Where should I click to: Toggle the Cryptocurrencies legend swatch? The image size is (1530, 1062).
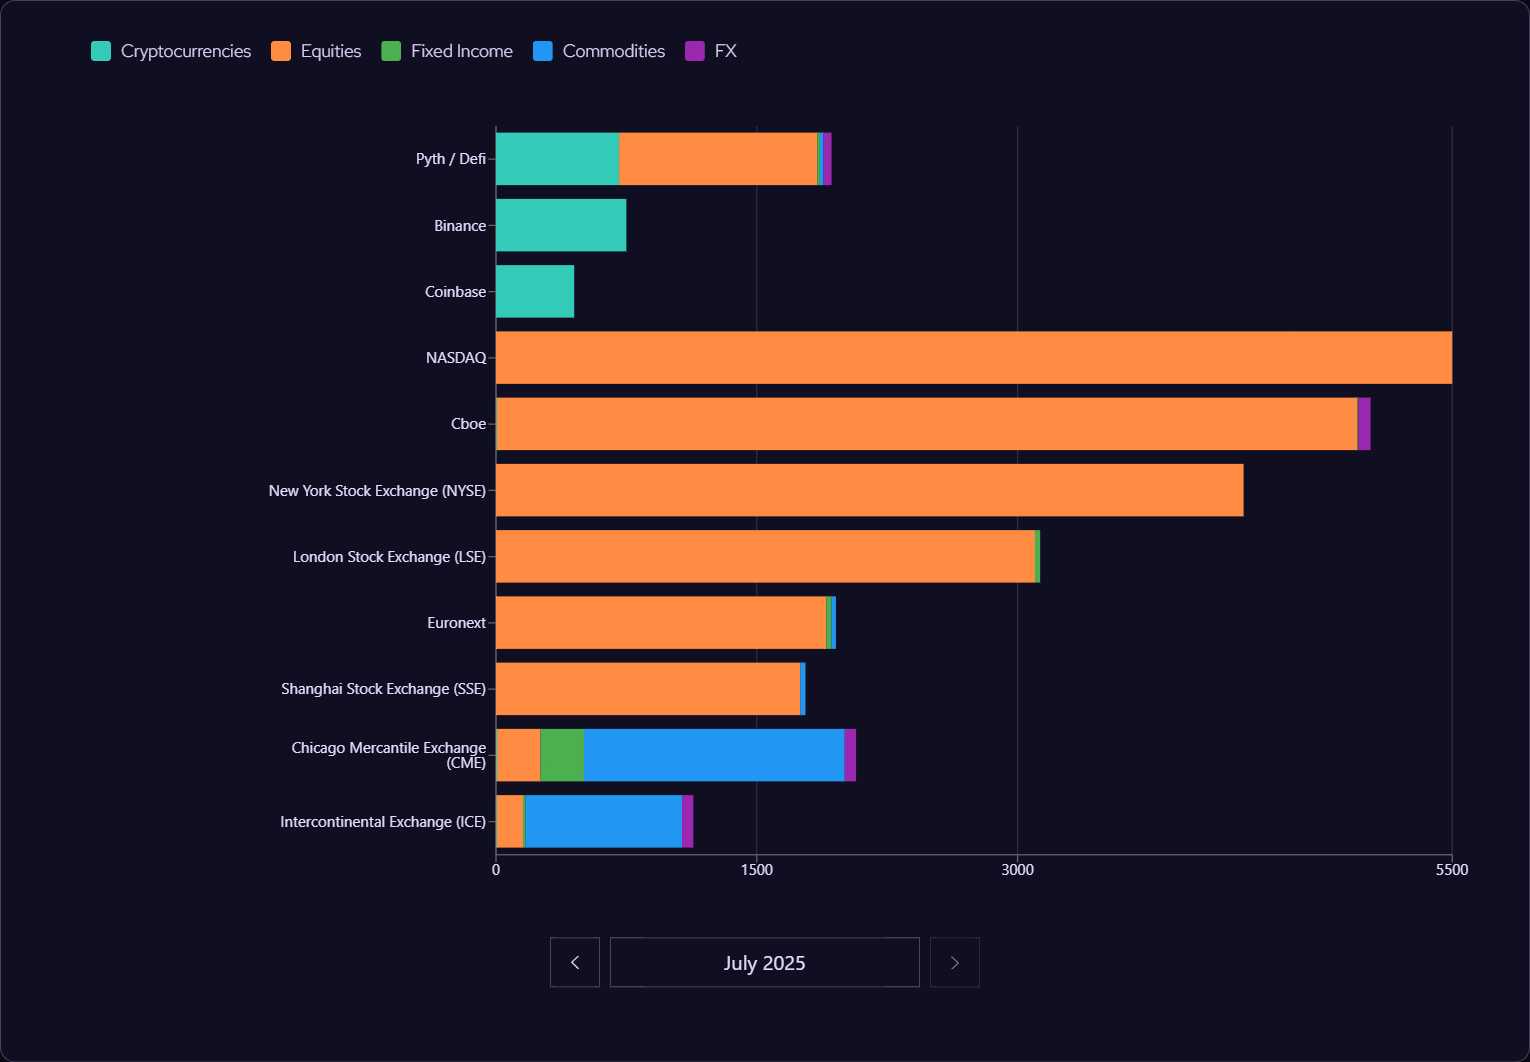[x=101, y=51]
